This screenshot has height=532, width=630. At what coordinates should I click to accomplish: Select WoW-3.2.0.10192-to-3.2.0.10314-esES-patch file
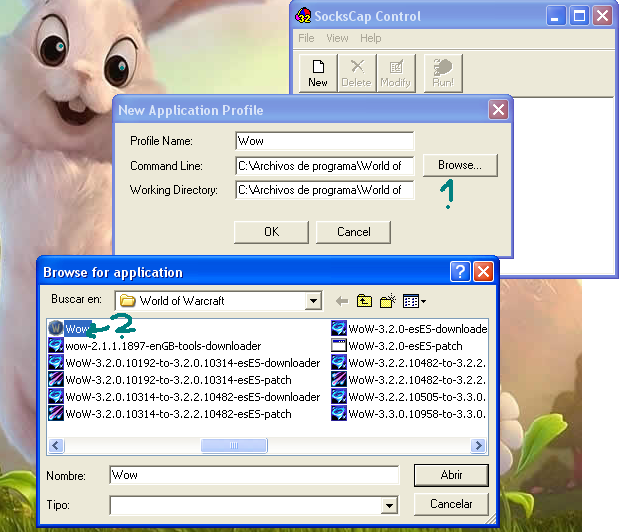pyautogui.click(x=170, y=380)
